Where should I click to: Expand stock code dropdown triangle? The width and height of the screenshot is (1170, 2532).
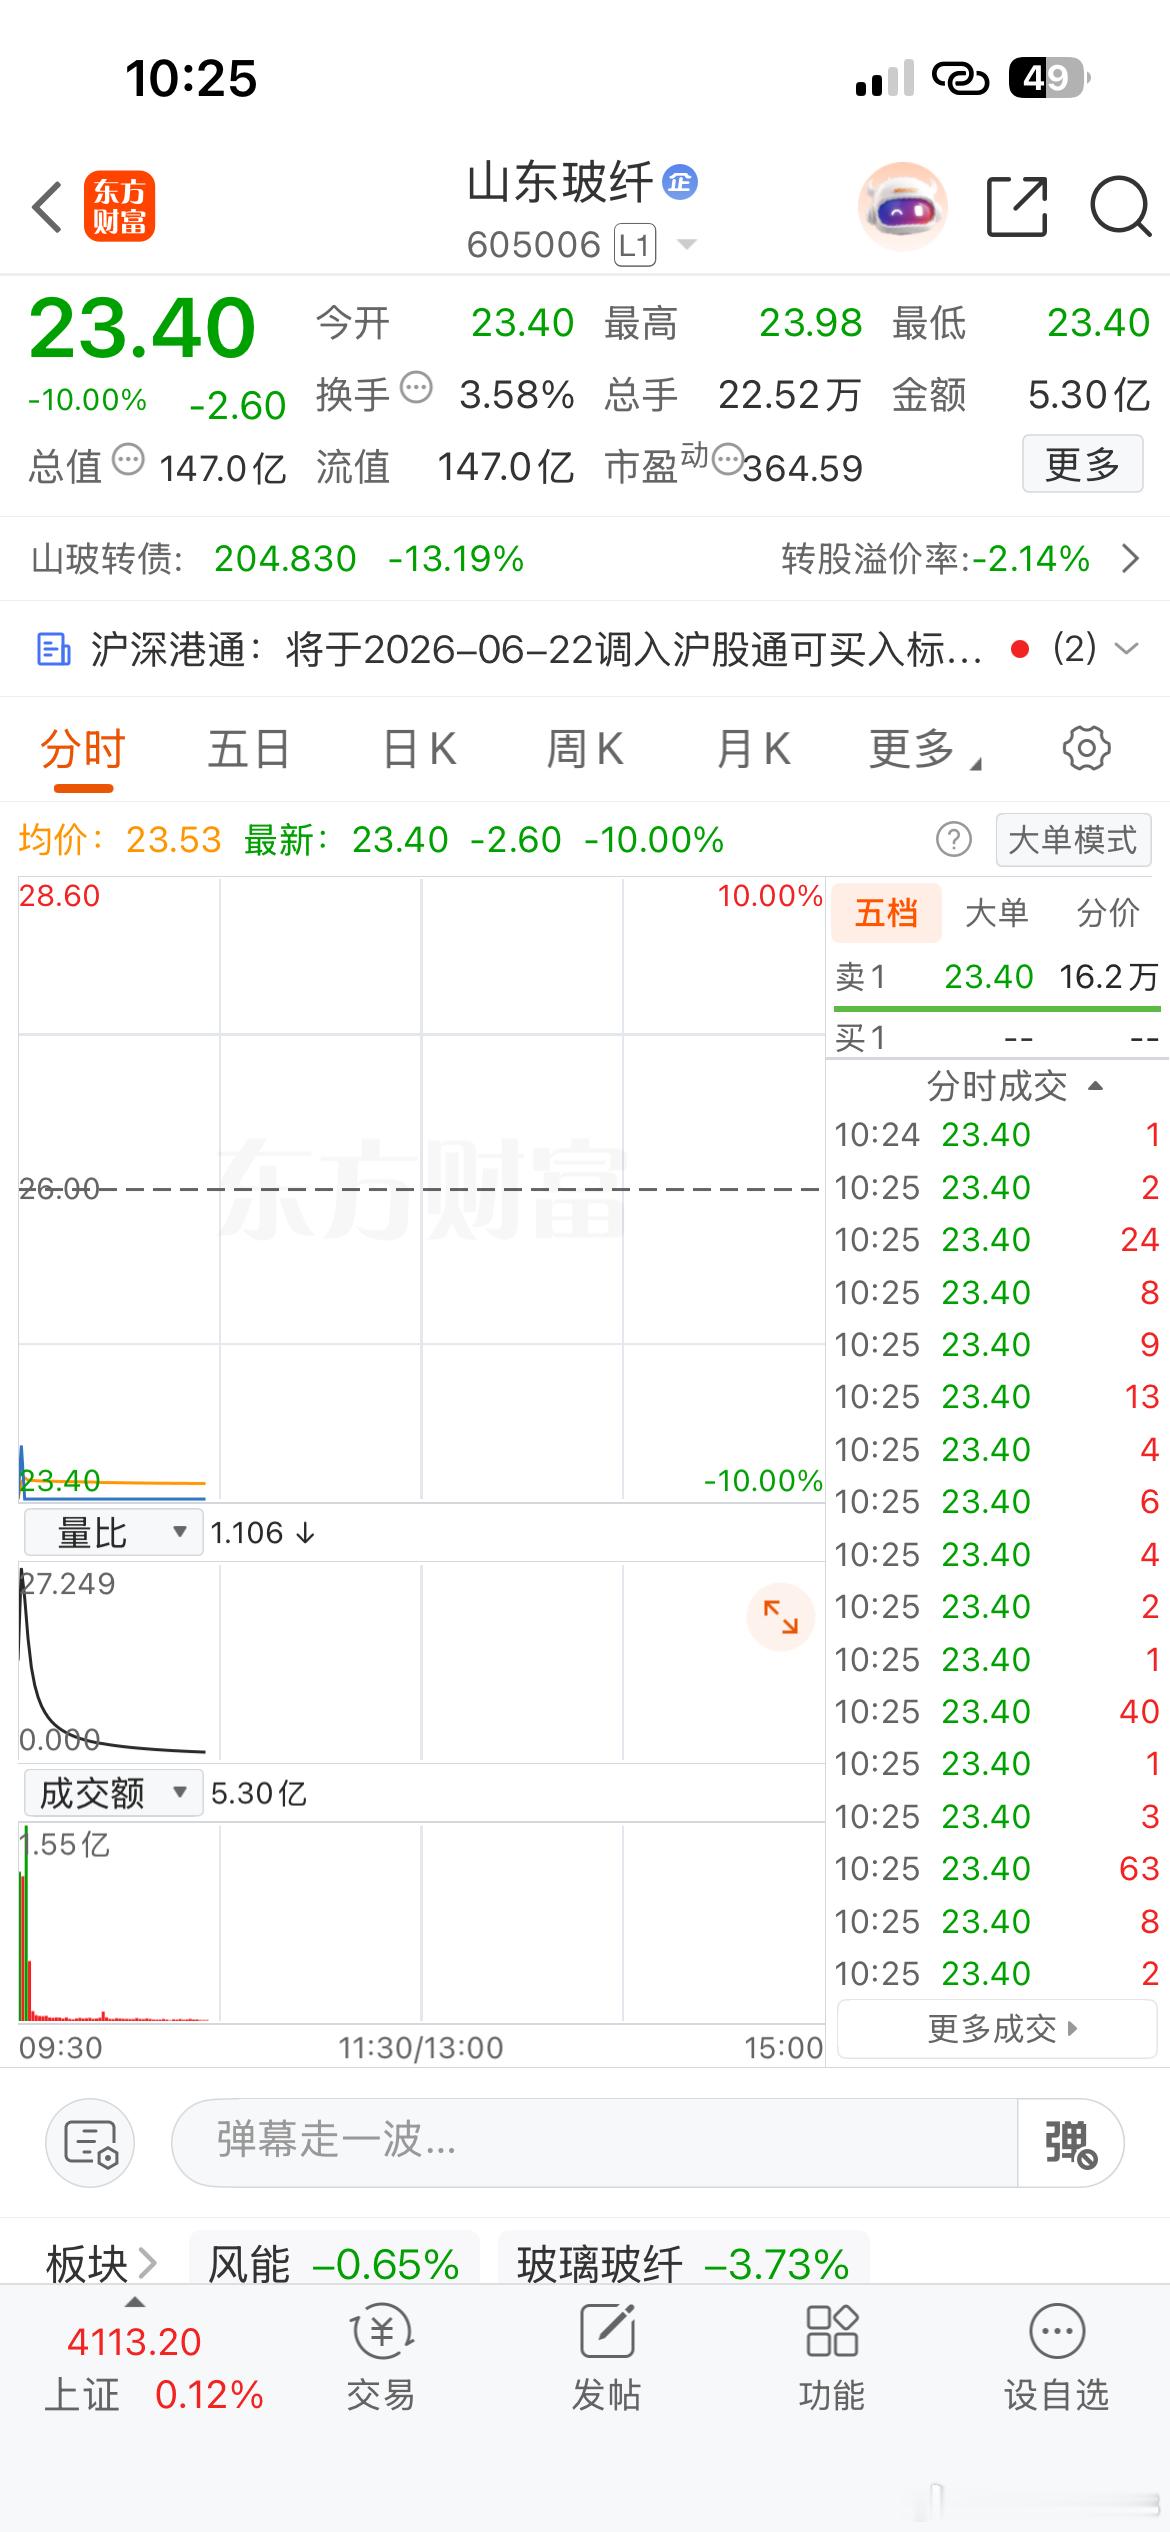point(687,244)
